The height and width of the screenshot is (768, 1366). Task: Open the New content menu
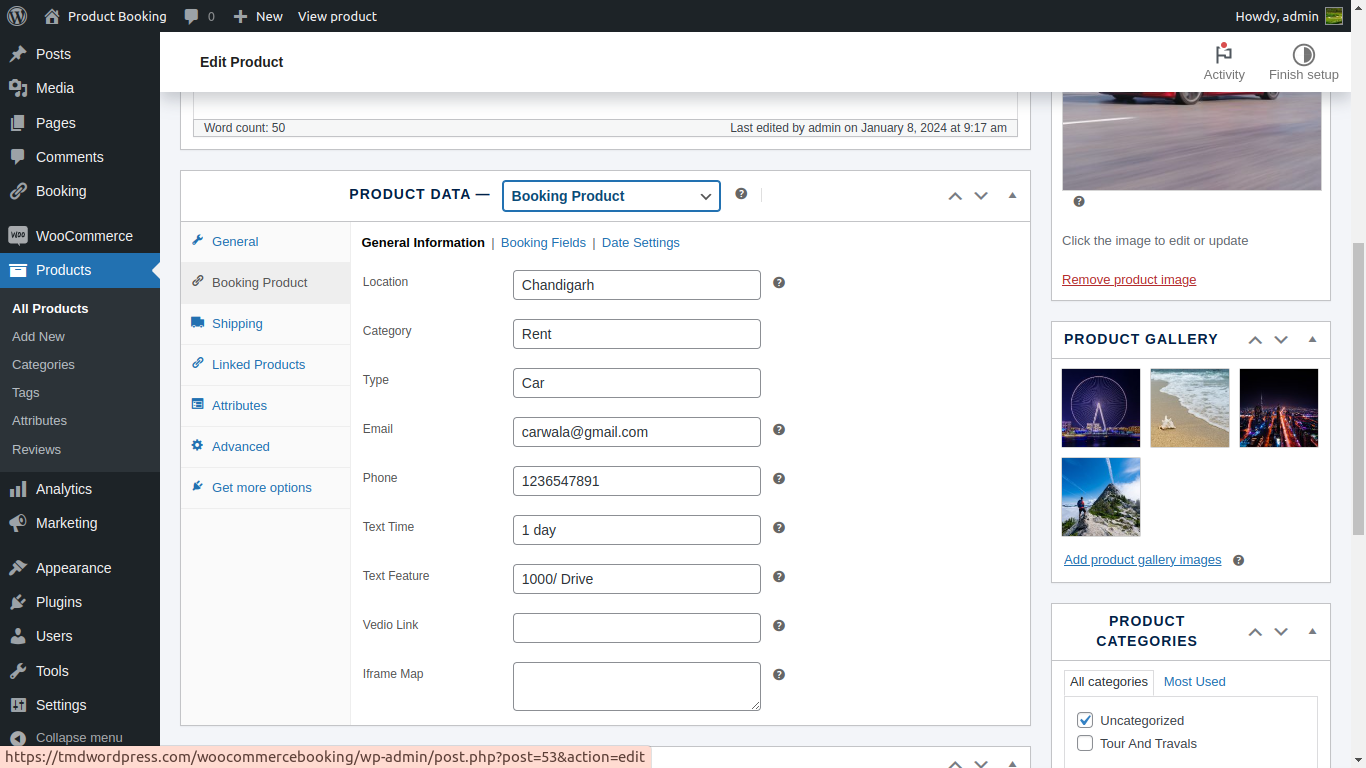257,16
